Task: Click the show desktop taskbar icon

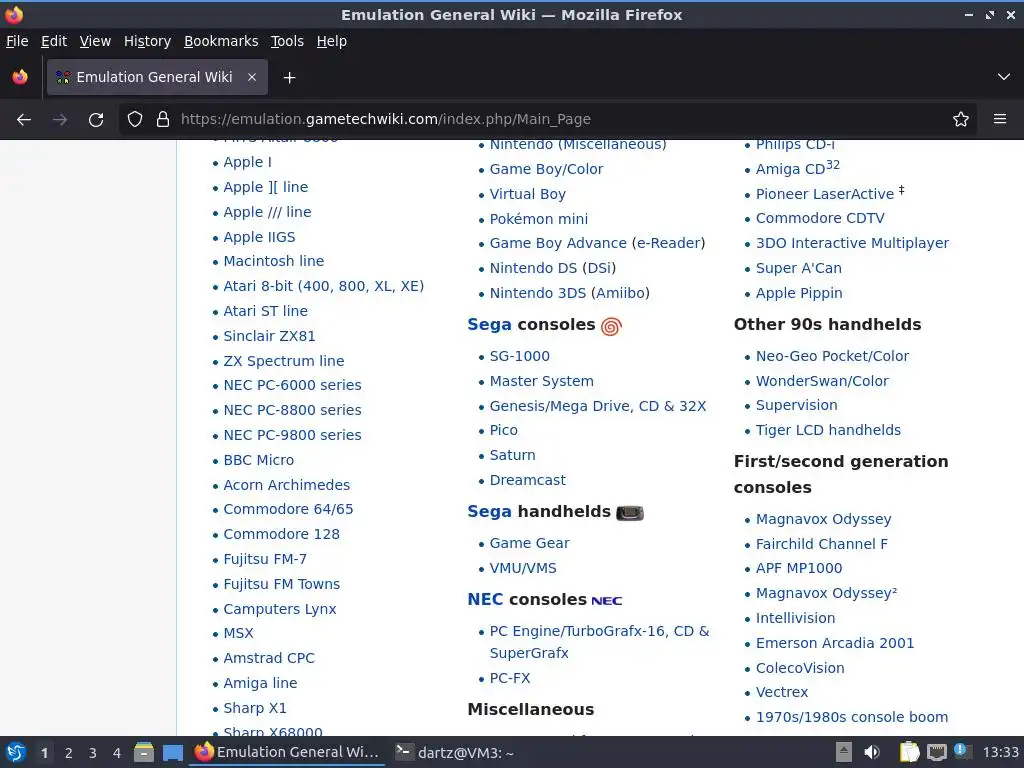Action: 172,753
